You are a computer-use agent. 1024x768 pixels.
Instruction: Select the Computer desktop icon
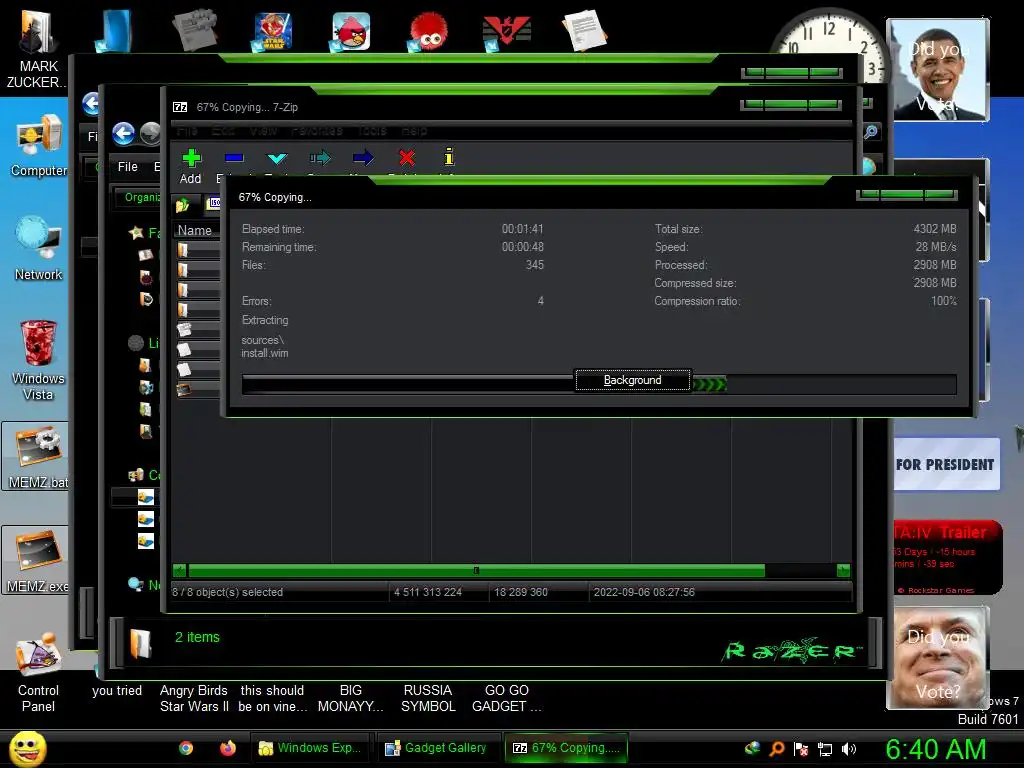pyautogui.click(x=39, y=146)
